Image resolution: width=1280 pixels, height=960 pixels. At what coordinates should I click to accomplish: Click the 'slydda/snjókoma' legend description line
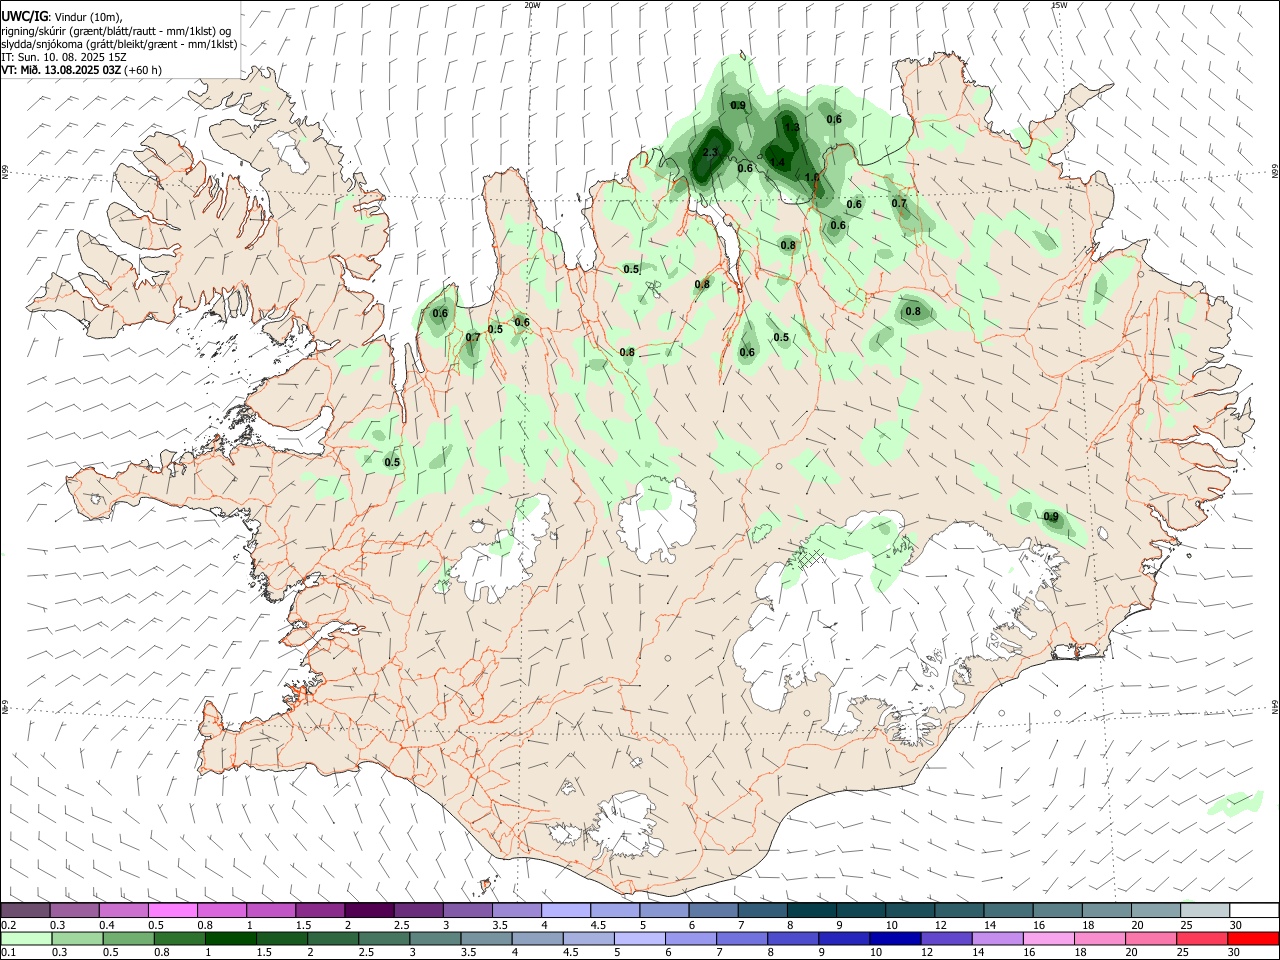coord(119,44)
